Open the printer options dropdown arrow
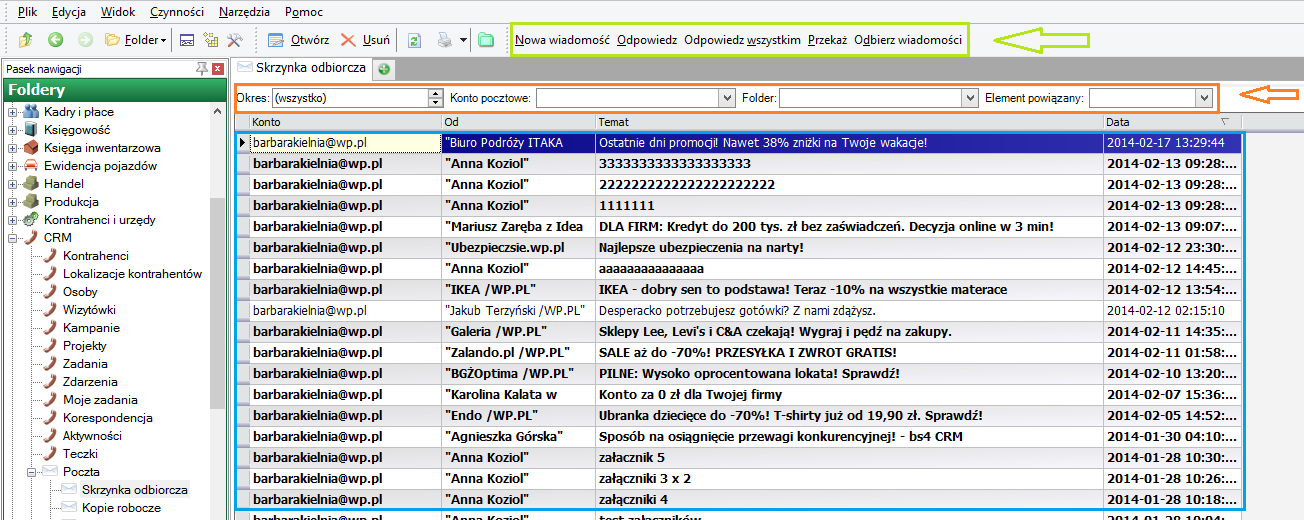The image size is (1304, 520). [465, 41]
